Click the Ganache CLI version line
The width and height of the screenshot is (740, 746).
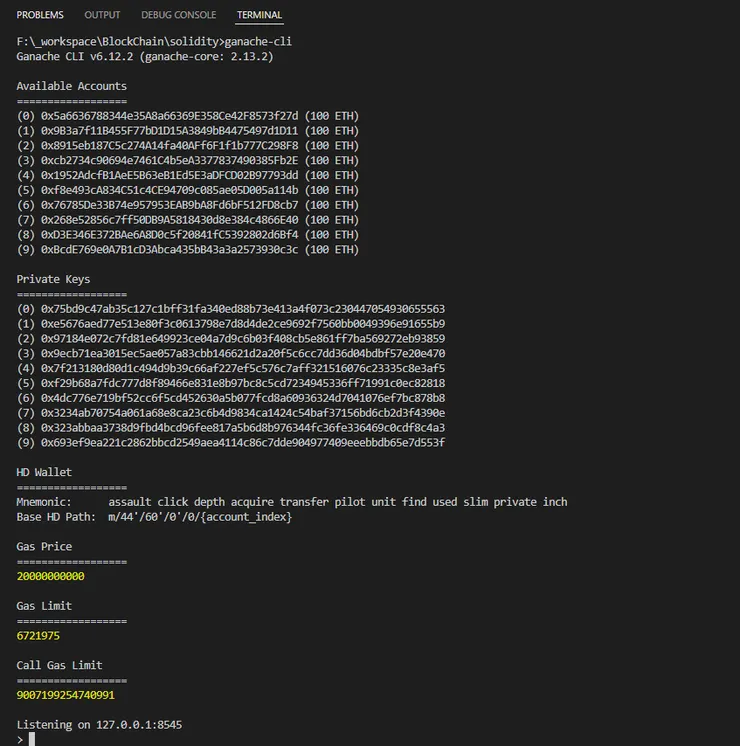pyautogui.click(x=145, y=57)
